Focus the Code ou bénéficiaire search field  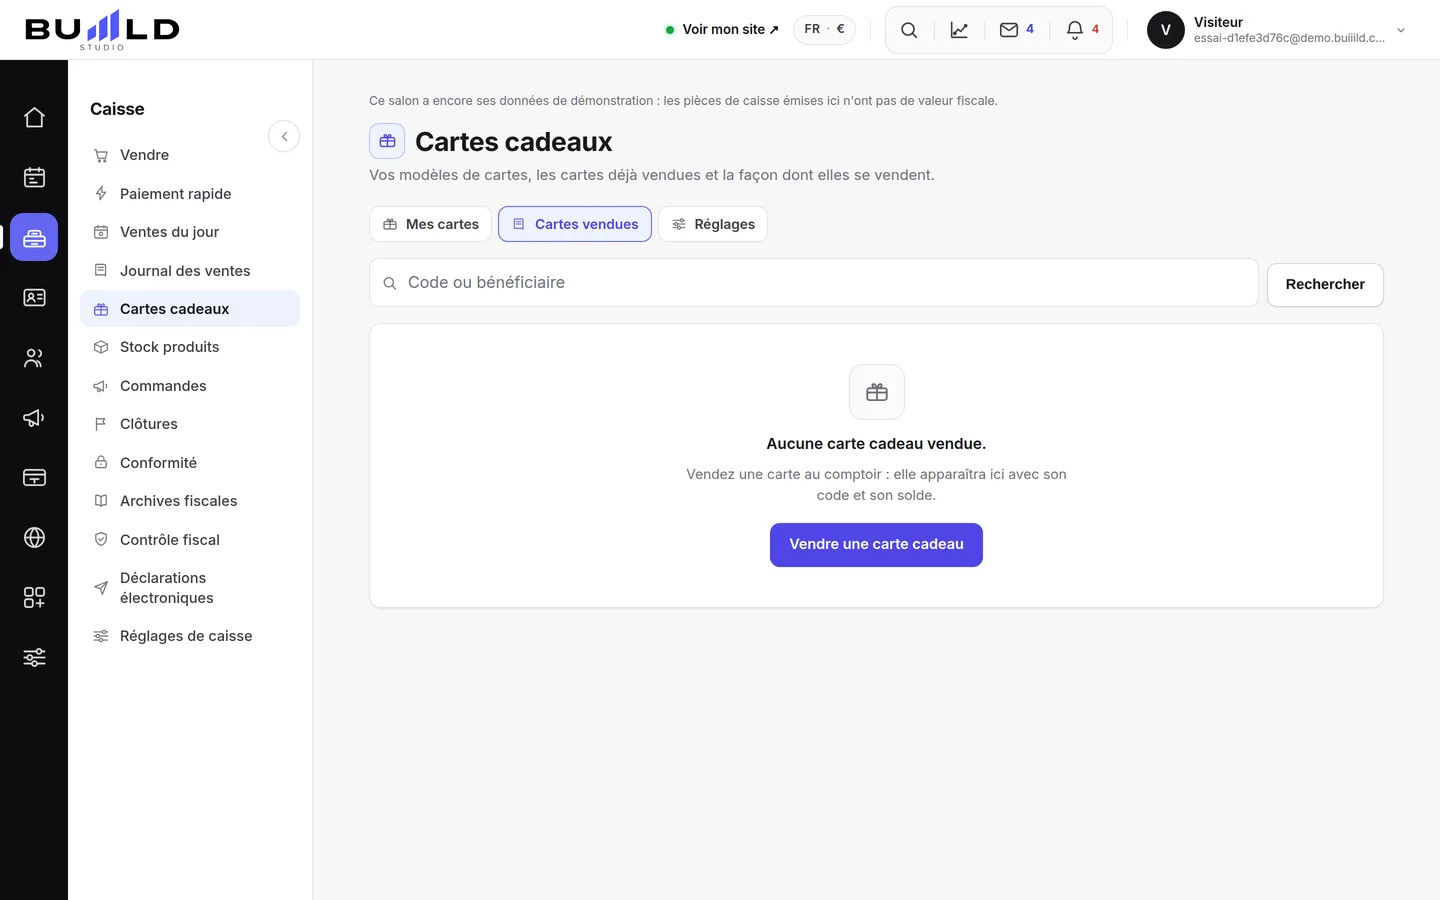coord(814,283)
